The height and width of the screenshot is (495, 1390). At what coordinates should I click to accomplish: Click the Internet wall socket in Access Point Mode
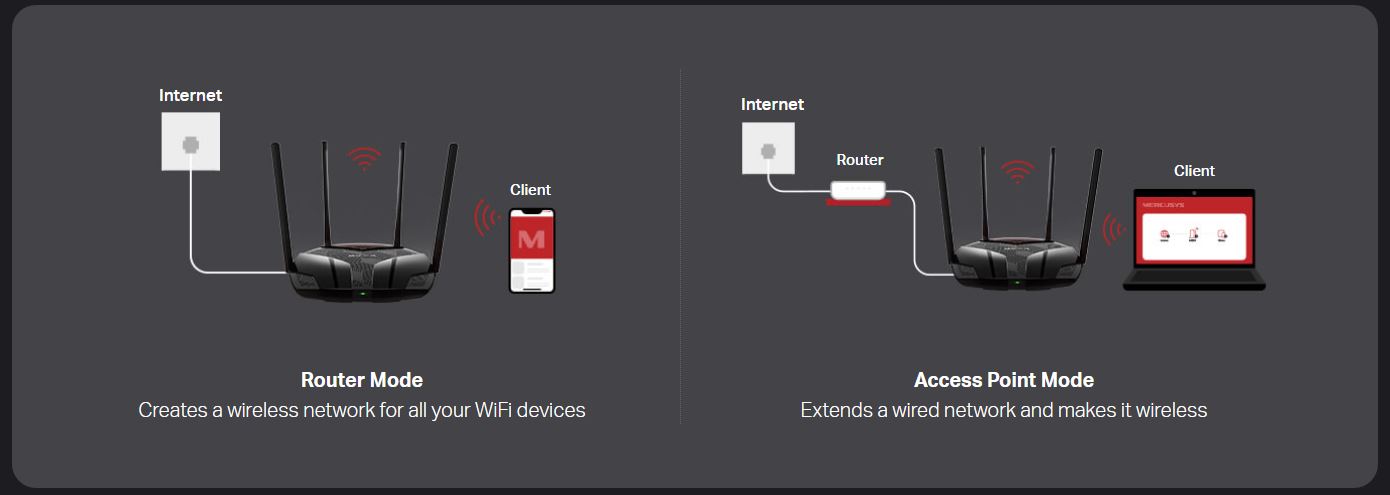click(x=768, y=148)
